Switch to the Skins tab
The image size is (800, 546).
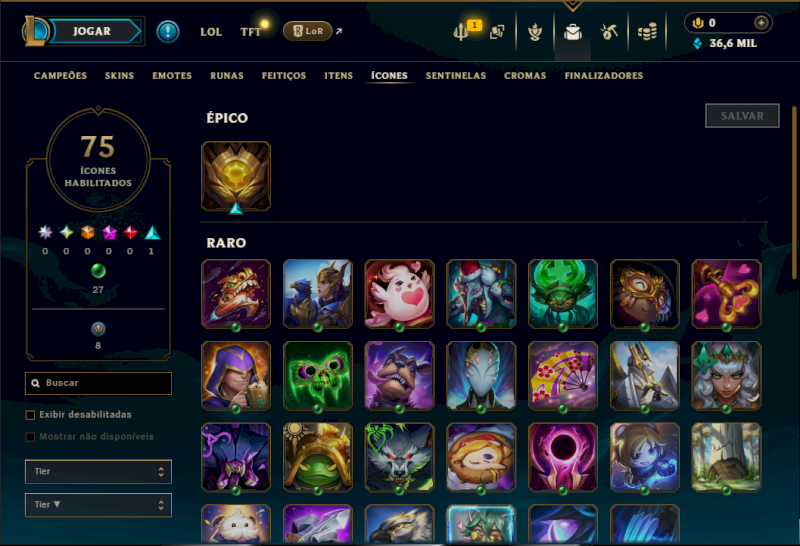119,76
